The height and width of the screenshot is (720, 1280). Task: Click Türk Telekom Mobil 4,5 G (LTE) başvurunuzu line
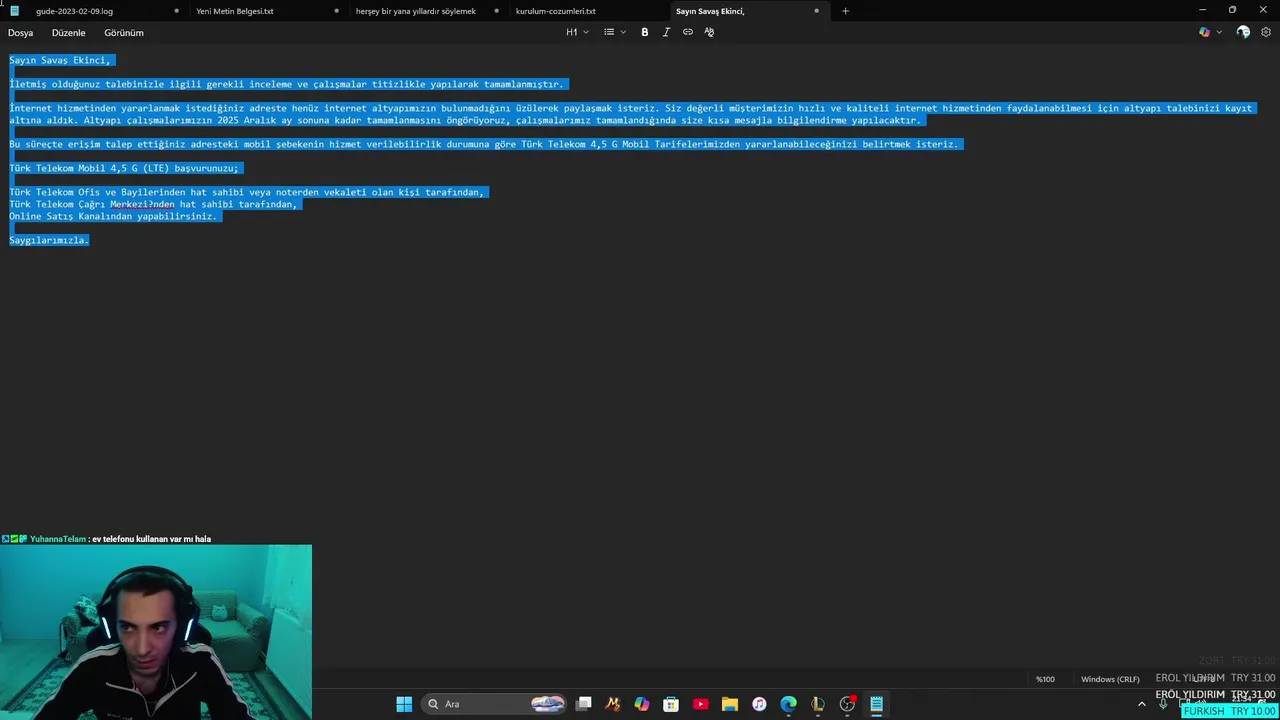point(124,168)
